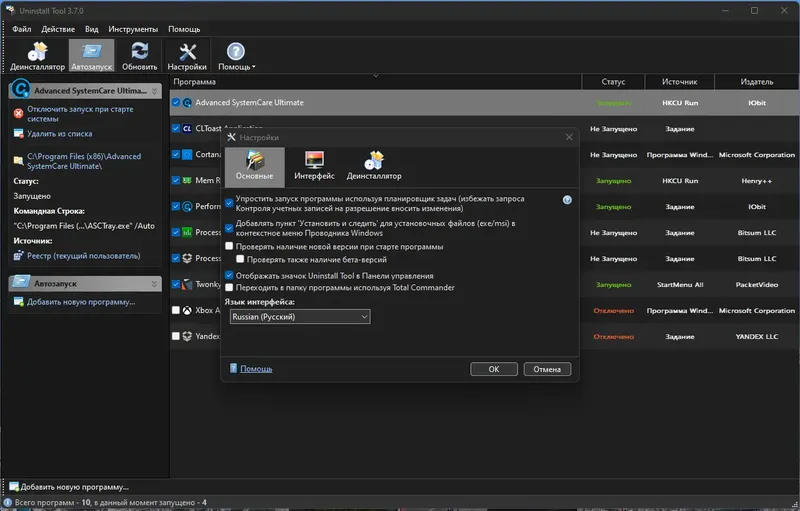The width and height of the screenshot is (800, 511).
Task: Check the Xbox startup entry checkbox
Action: coord(176,310)
